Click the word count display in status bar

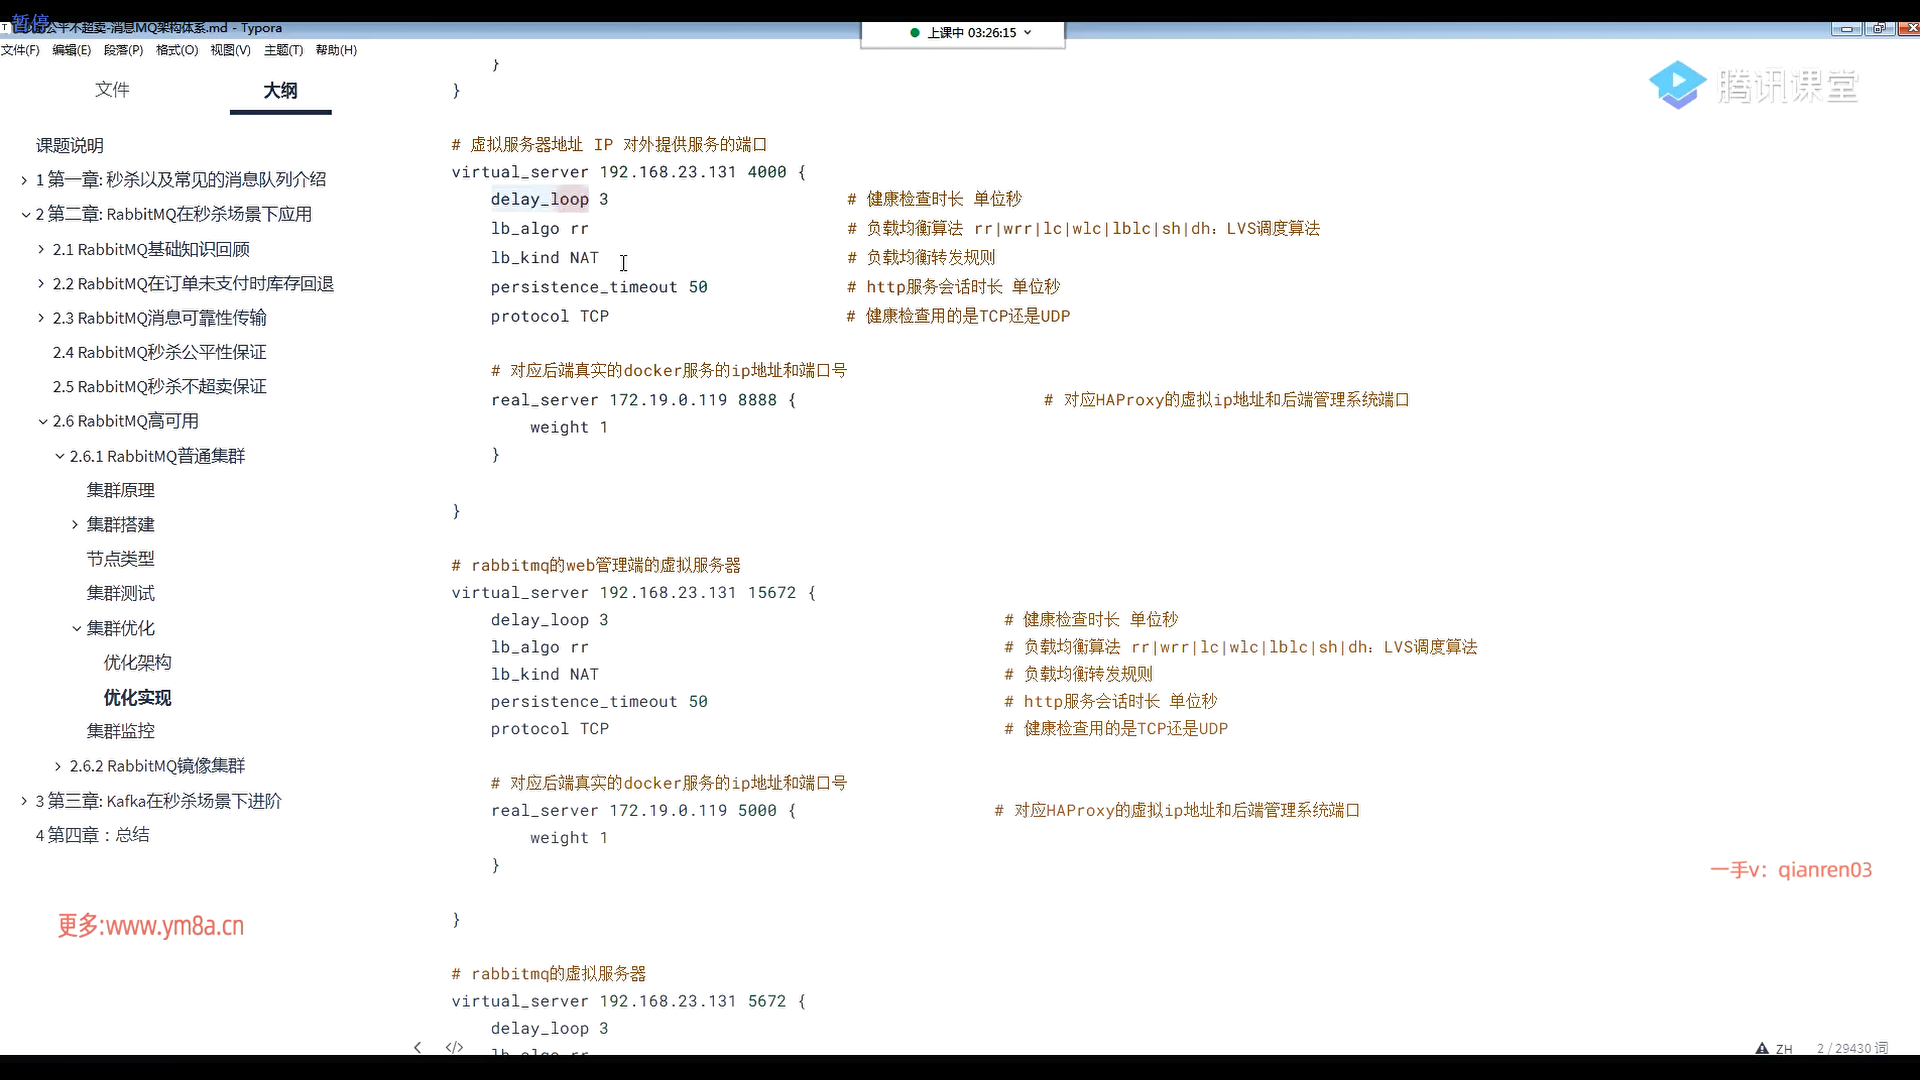click(1852, 1048)
